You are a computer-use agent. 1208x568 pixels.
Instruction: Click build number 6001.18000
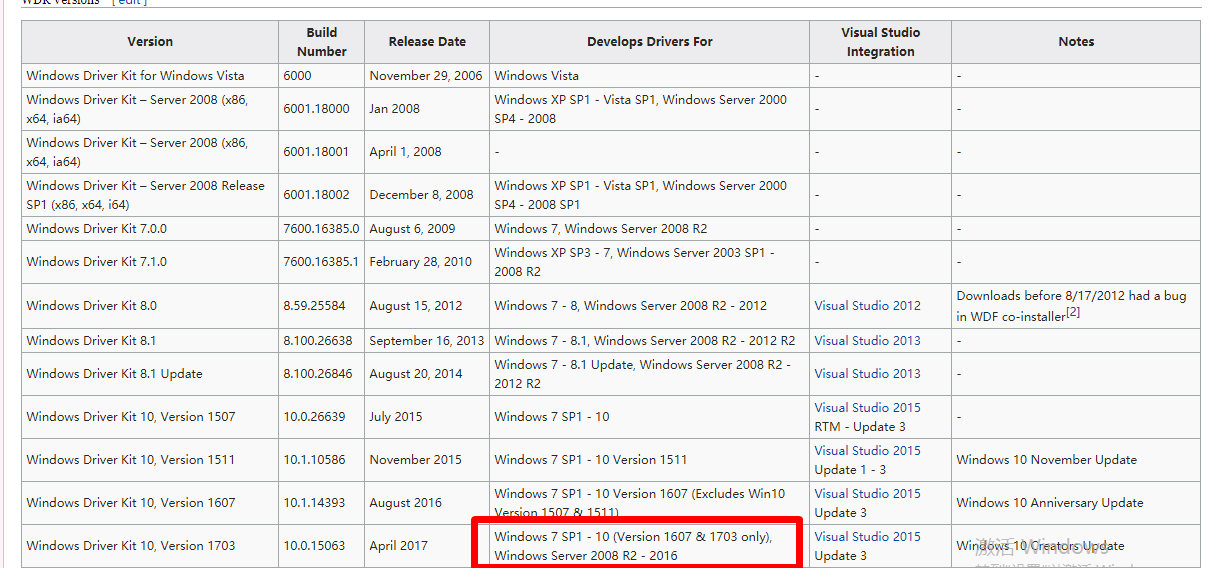coord(316,109)
